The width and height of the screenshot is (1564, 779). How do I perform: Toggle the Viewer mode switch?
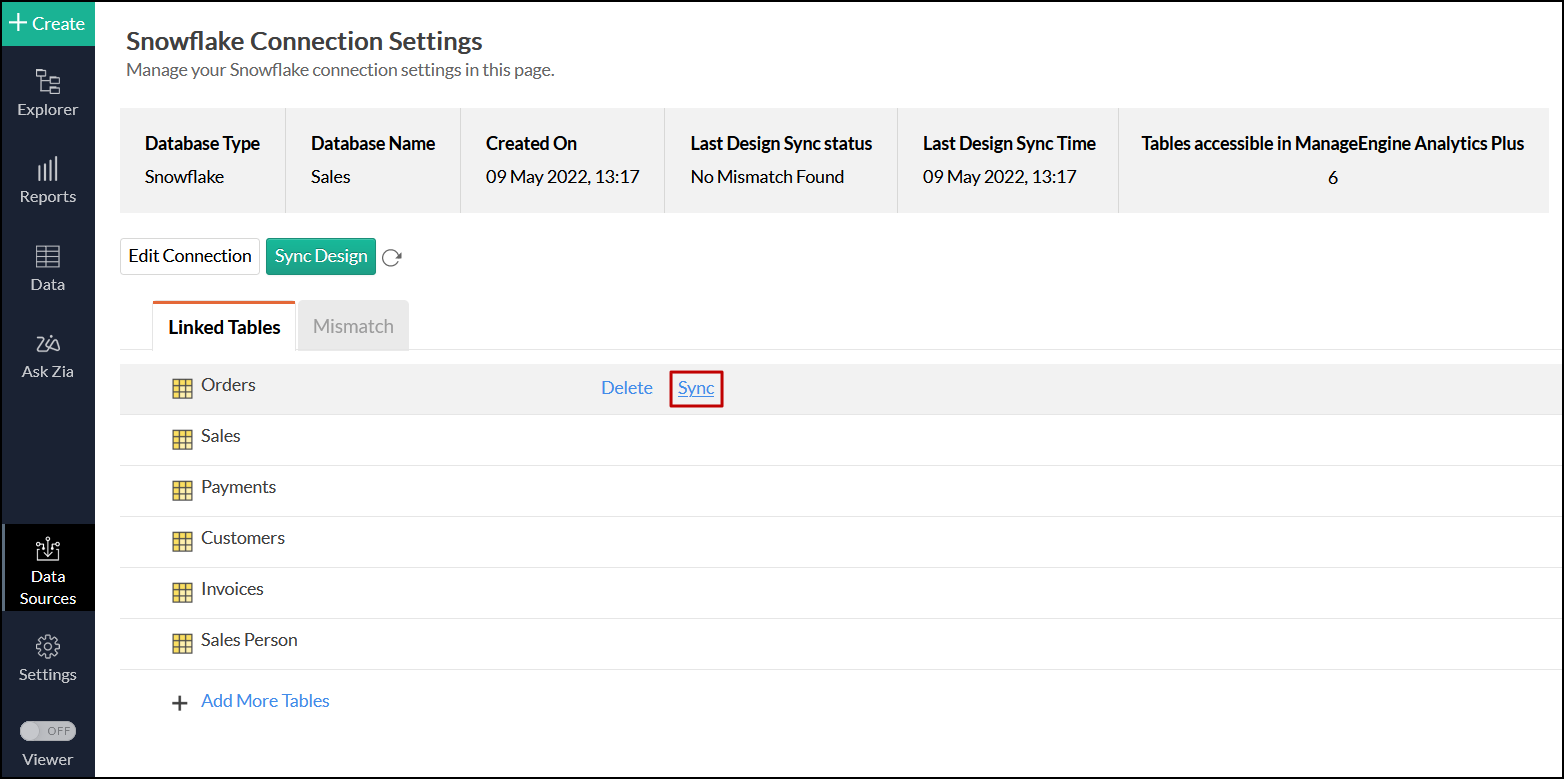point(48,731)
